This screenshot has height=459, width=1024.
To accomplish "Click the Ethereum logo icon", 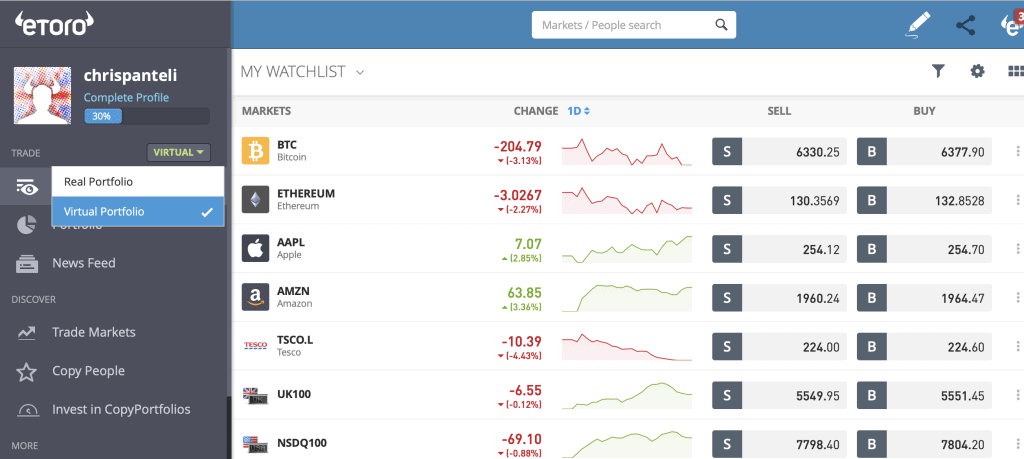I will click(255, 200).
